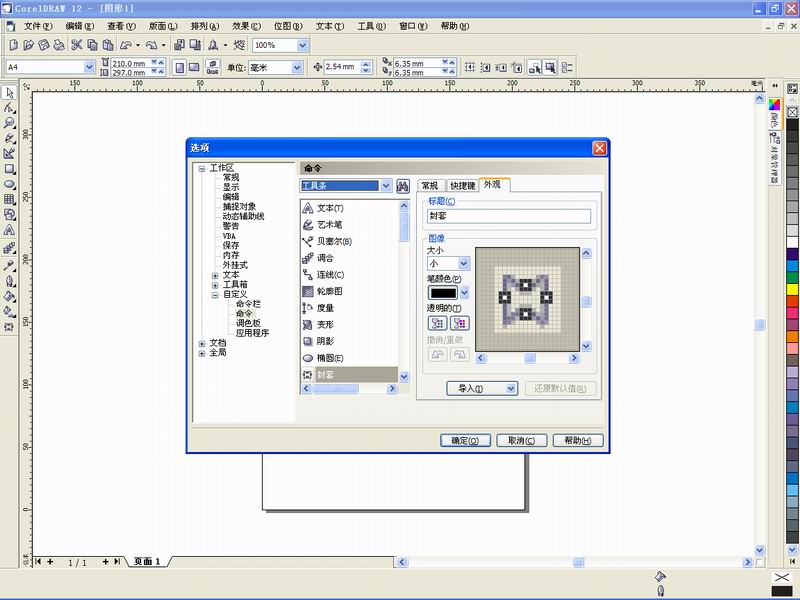Open the image size (大小) dropdown
800x600 pixels.
[x=463, y=264]
